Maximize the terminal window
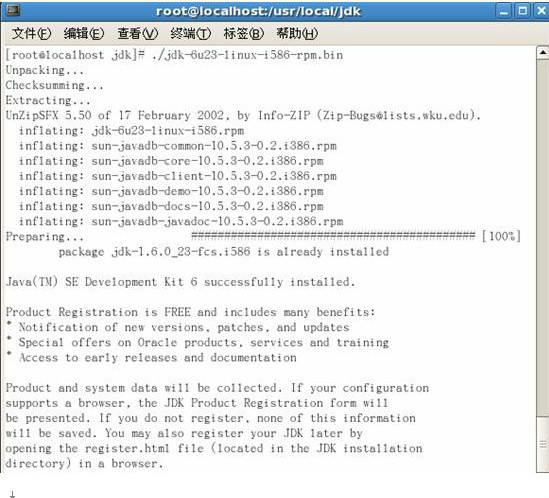This screenshot has width=549, height=498. coord(522,11)
